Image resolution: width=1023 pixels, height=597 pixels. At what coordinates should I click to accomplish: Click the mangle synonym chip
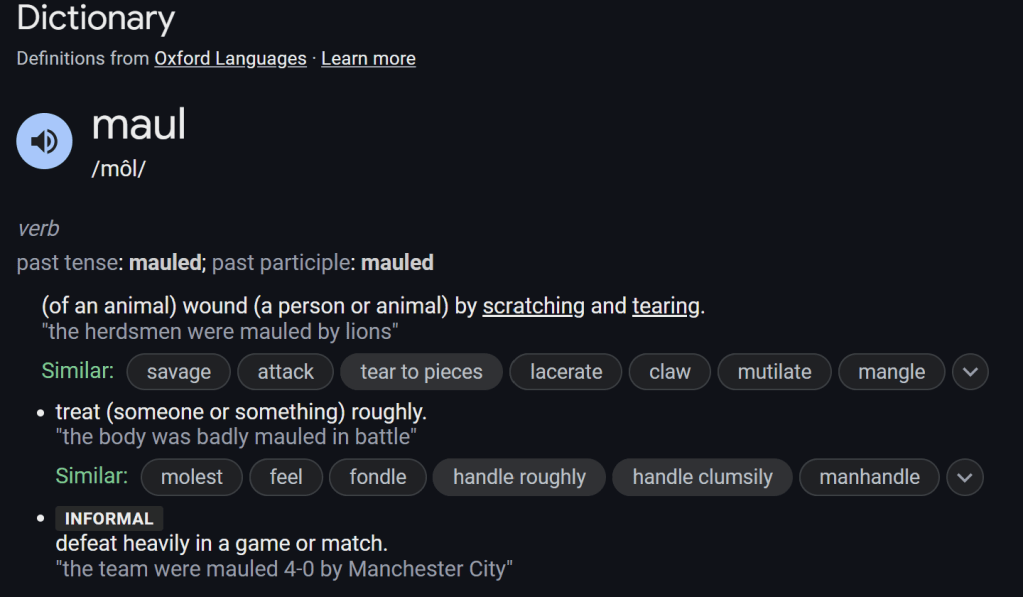(x=891, y=372)
